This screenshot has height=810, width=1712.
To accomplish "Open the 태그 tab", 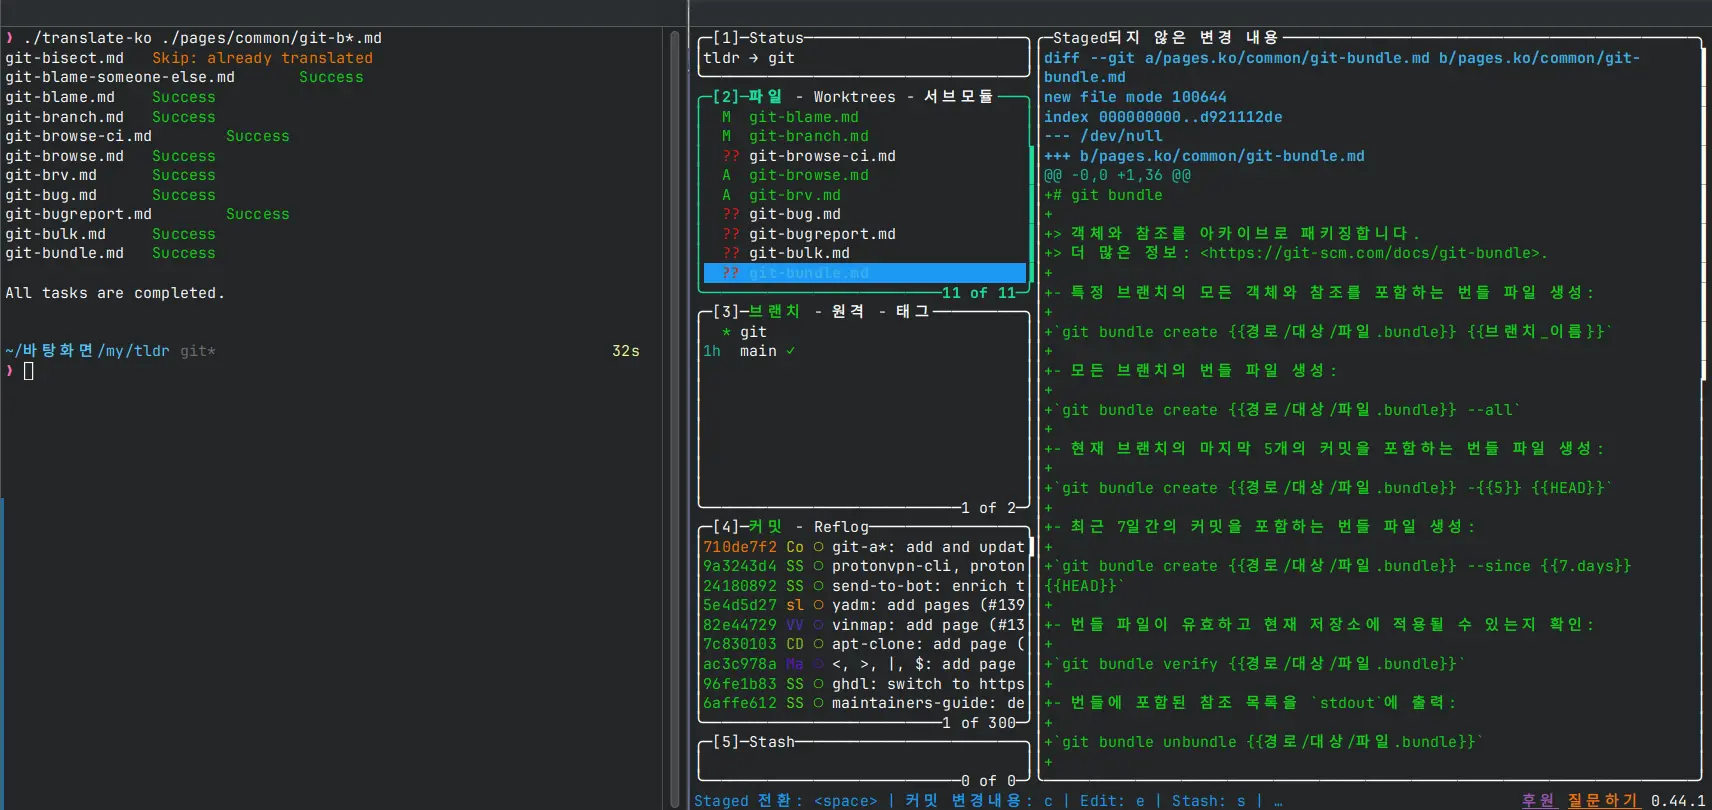I will pyautogui.click(x=912, y=312).
